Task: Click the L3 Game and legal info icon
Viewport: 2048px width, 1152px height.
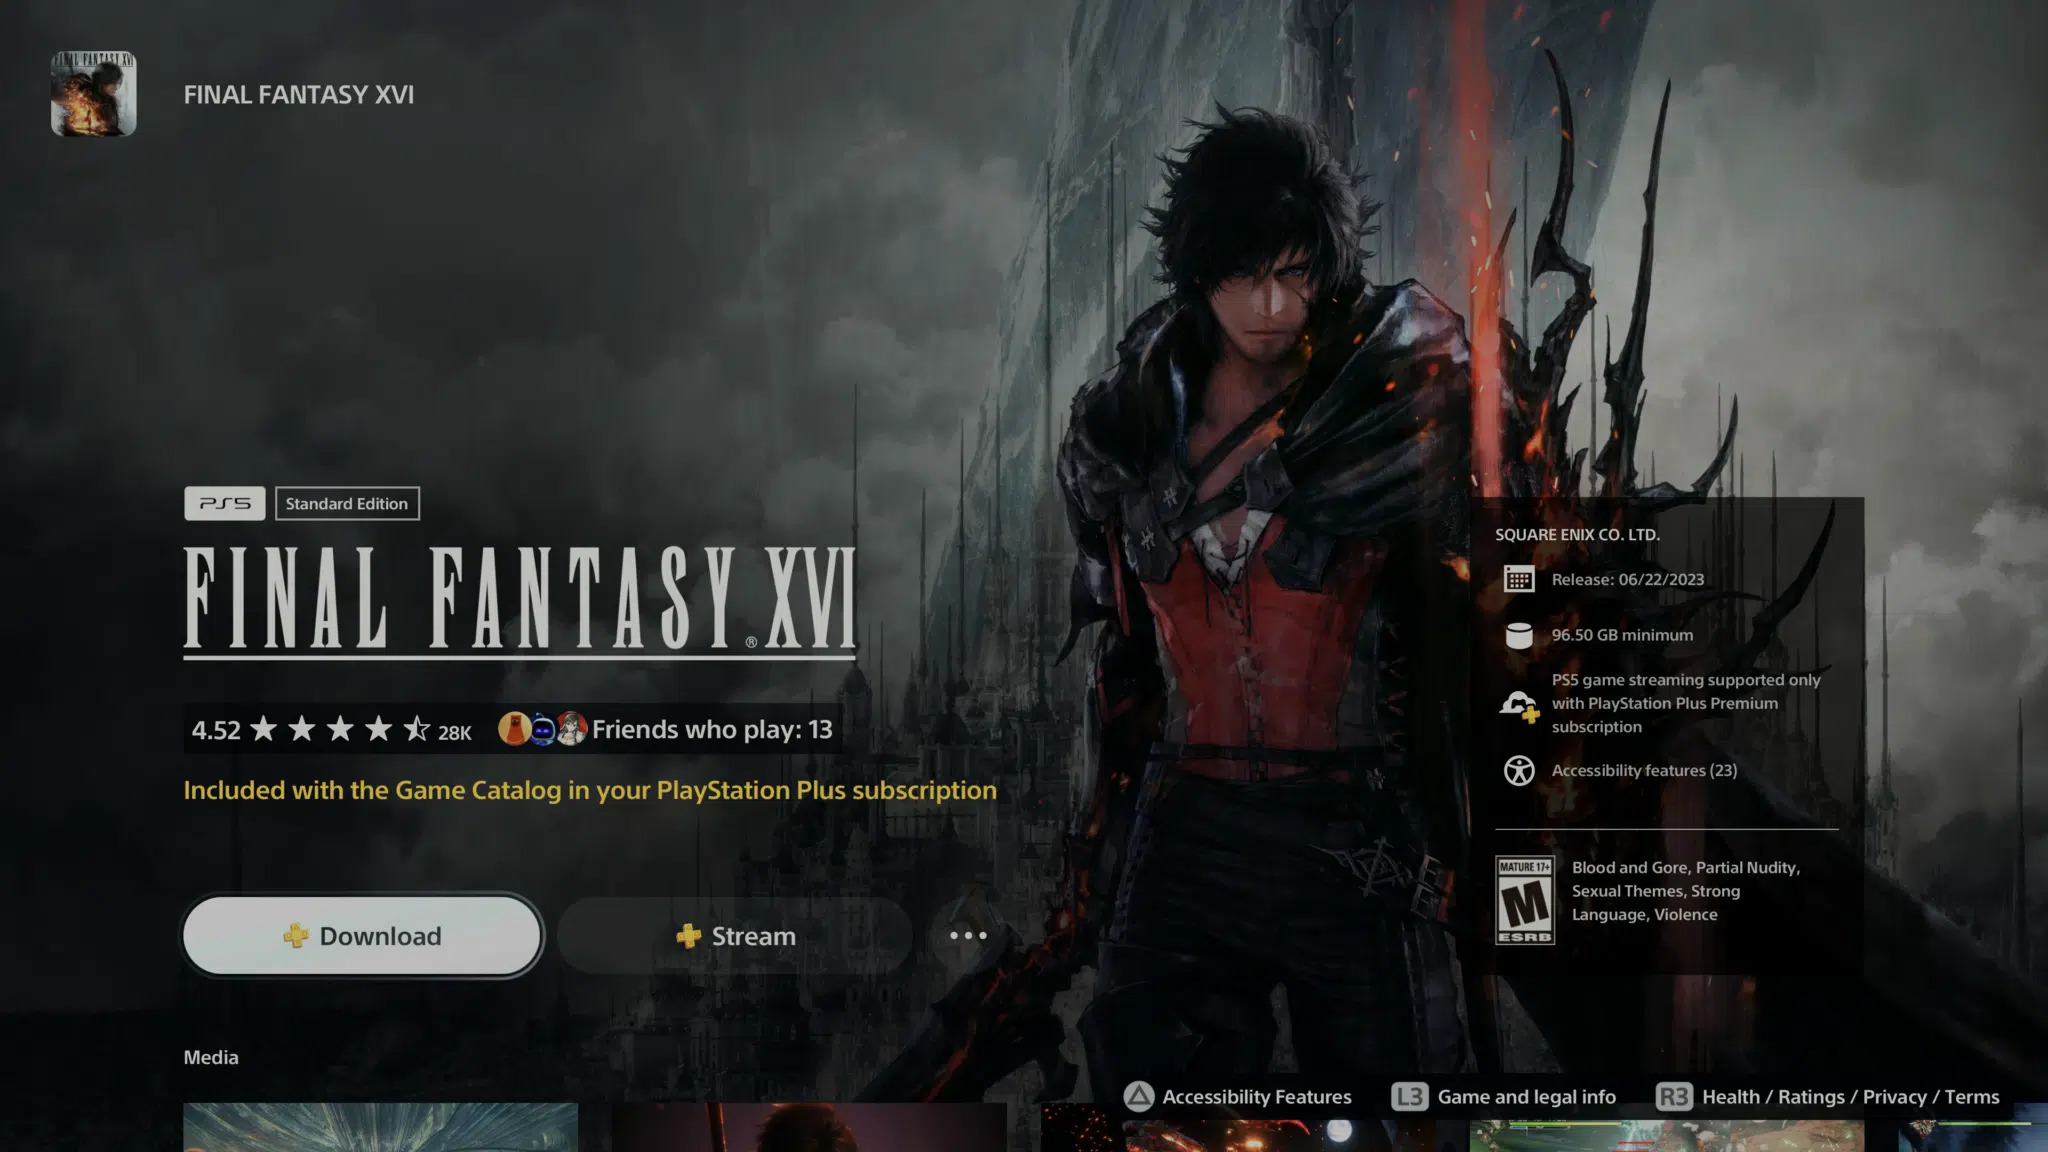Action: tap(1409, 1096)
